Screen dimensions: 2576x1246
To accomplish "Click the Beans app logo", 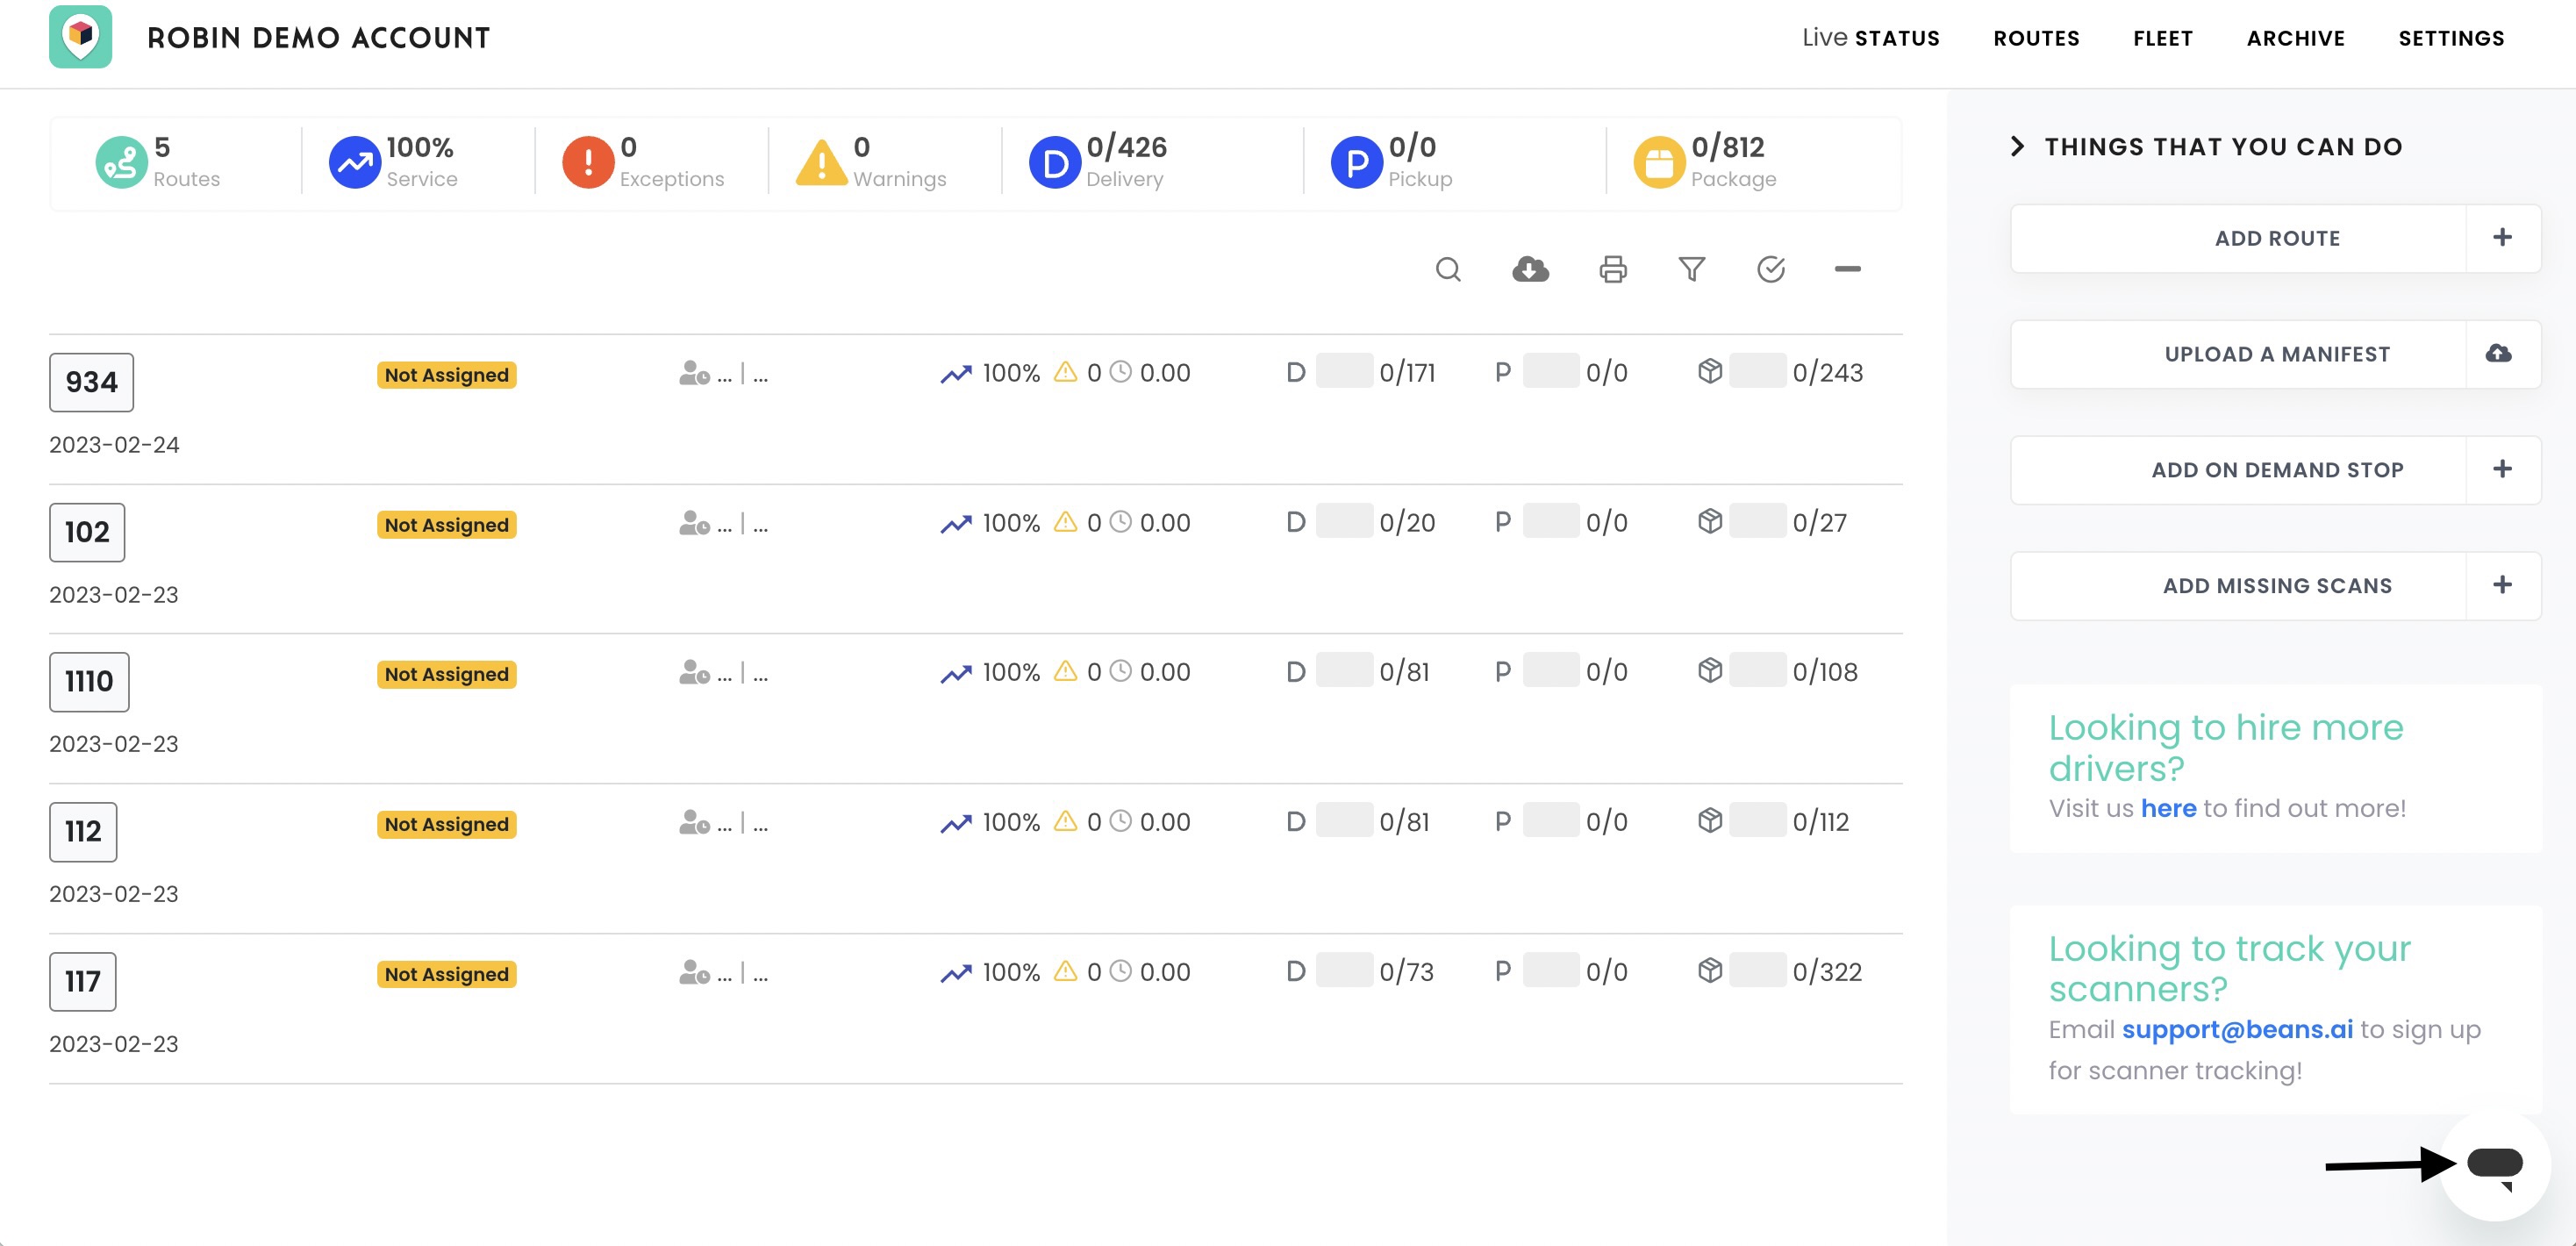I will [x=80, y=37].
